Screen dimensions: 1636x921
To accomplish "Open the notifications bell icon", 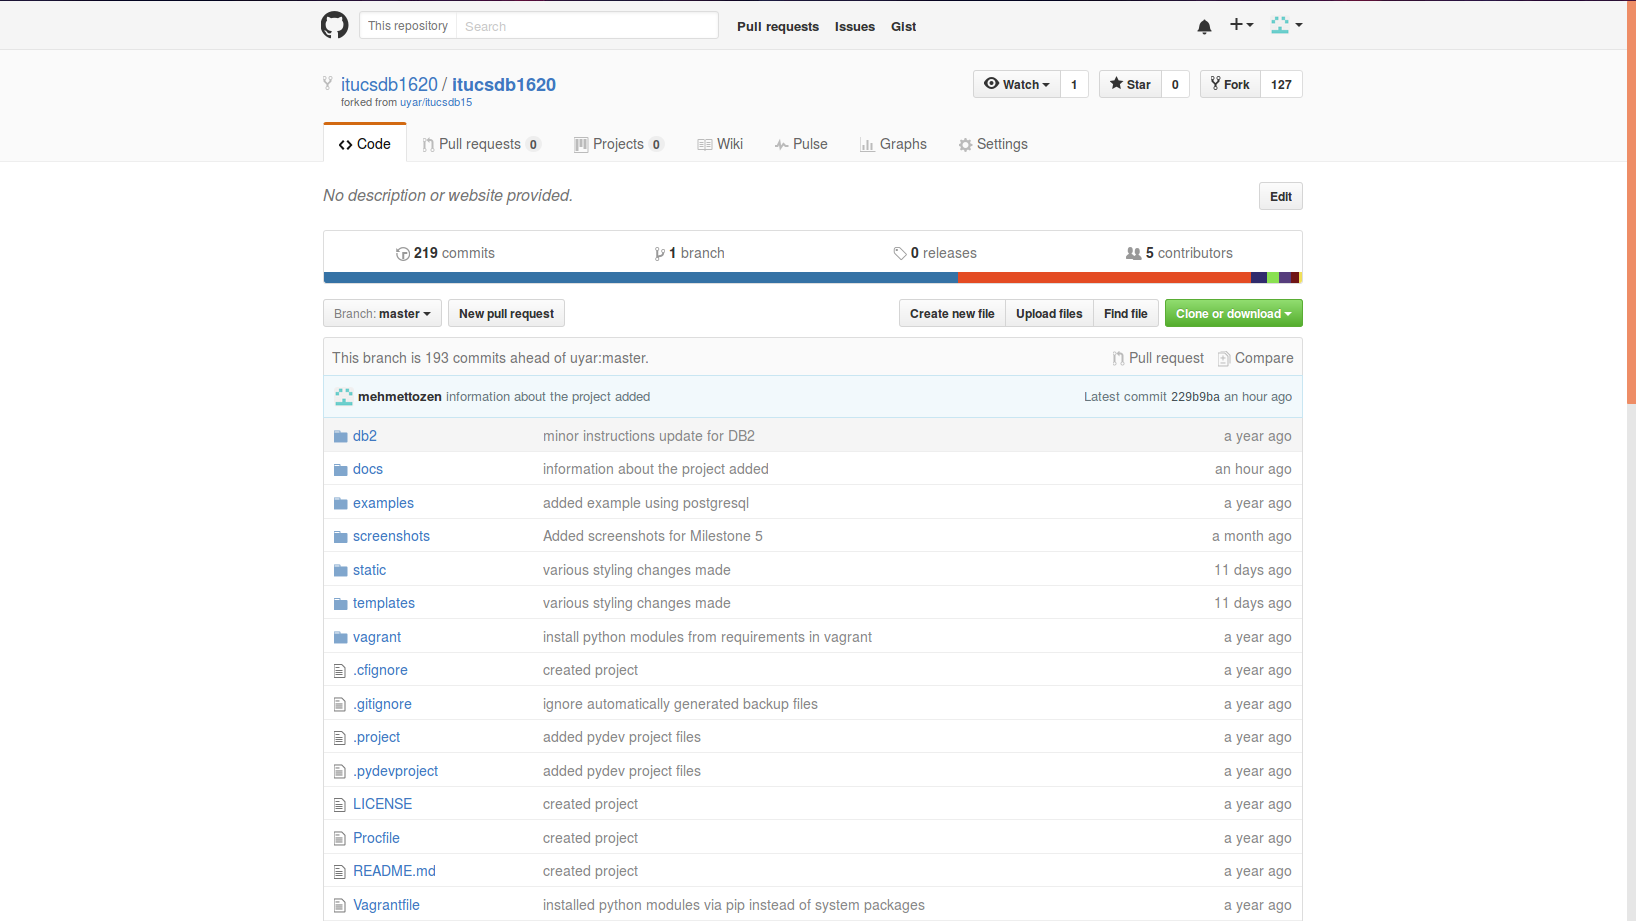I will (1204, 27).
